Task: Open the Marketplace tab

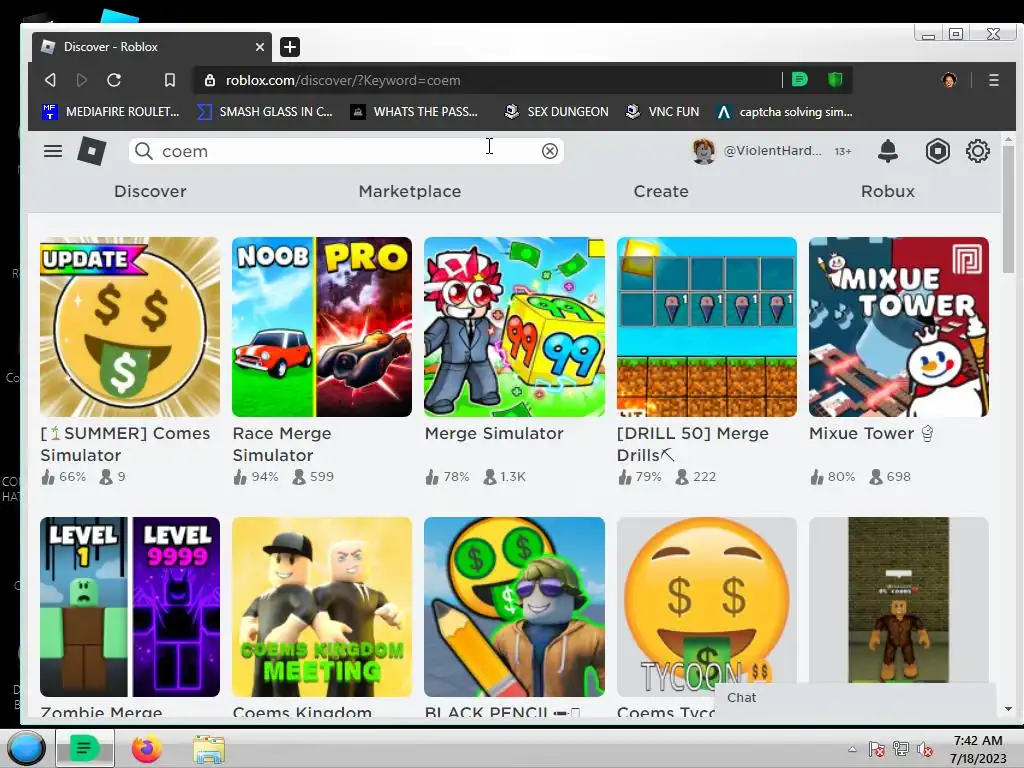Action: (x=409, y=191)
